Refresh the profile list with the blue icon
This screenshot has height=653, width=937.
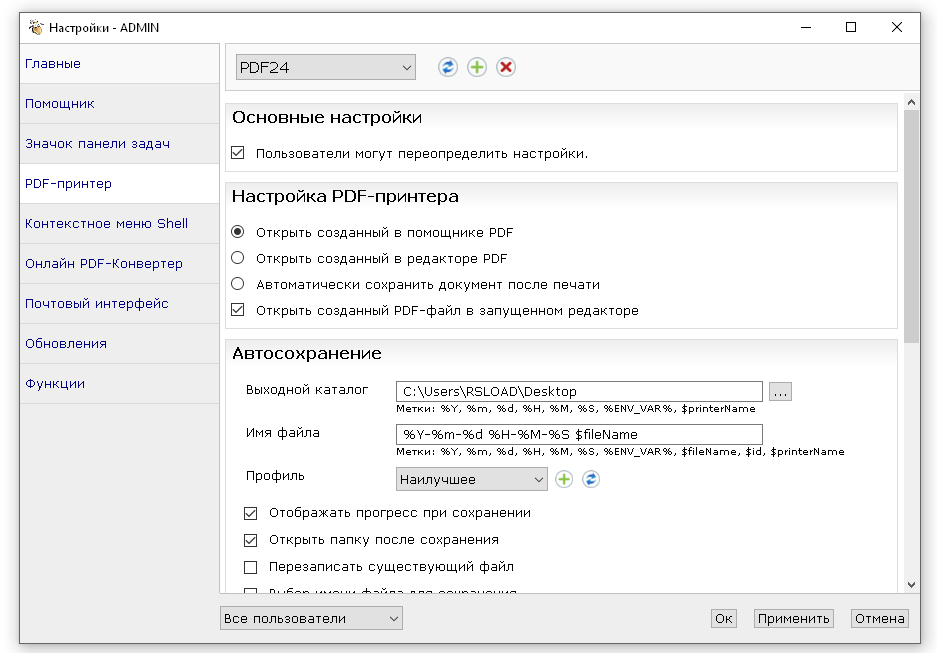coord(591,479)
